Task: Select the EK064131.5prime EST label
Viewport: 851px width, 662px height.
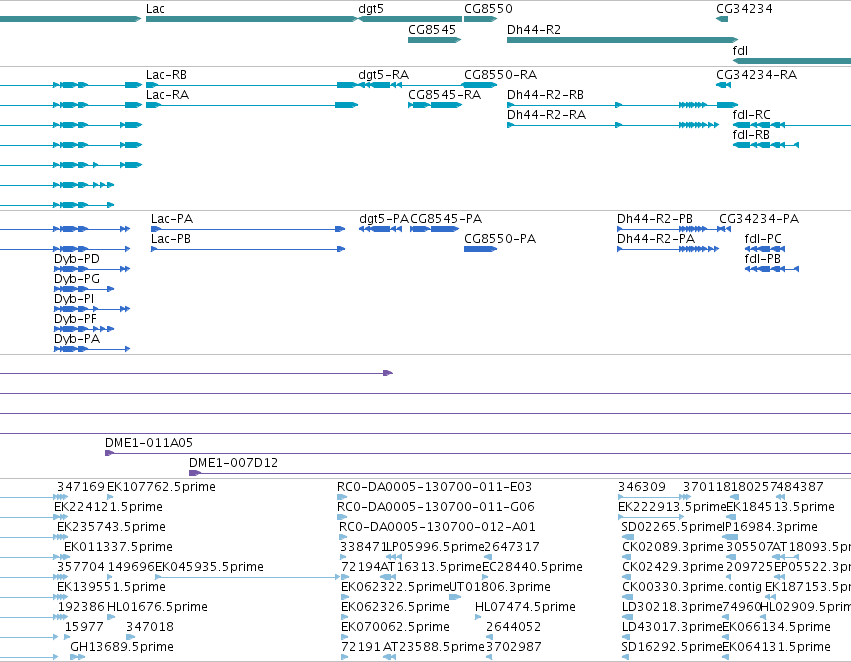Action: point(777,647)
